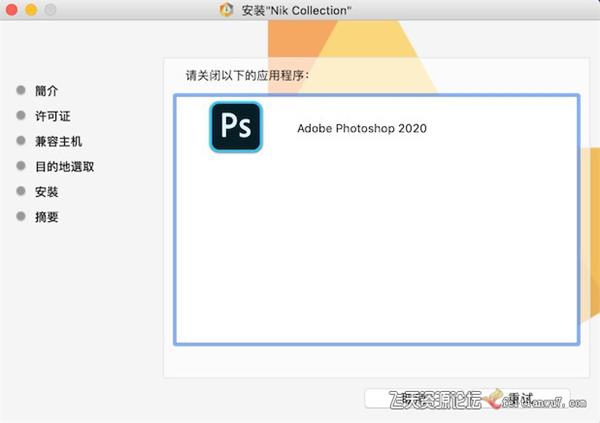
Task: Click the Nik Collection installer icon in title bar
Action: (x=226, y=10)
